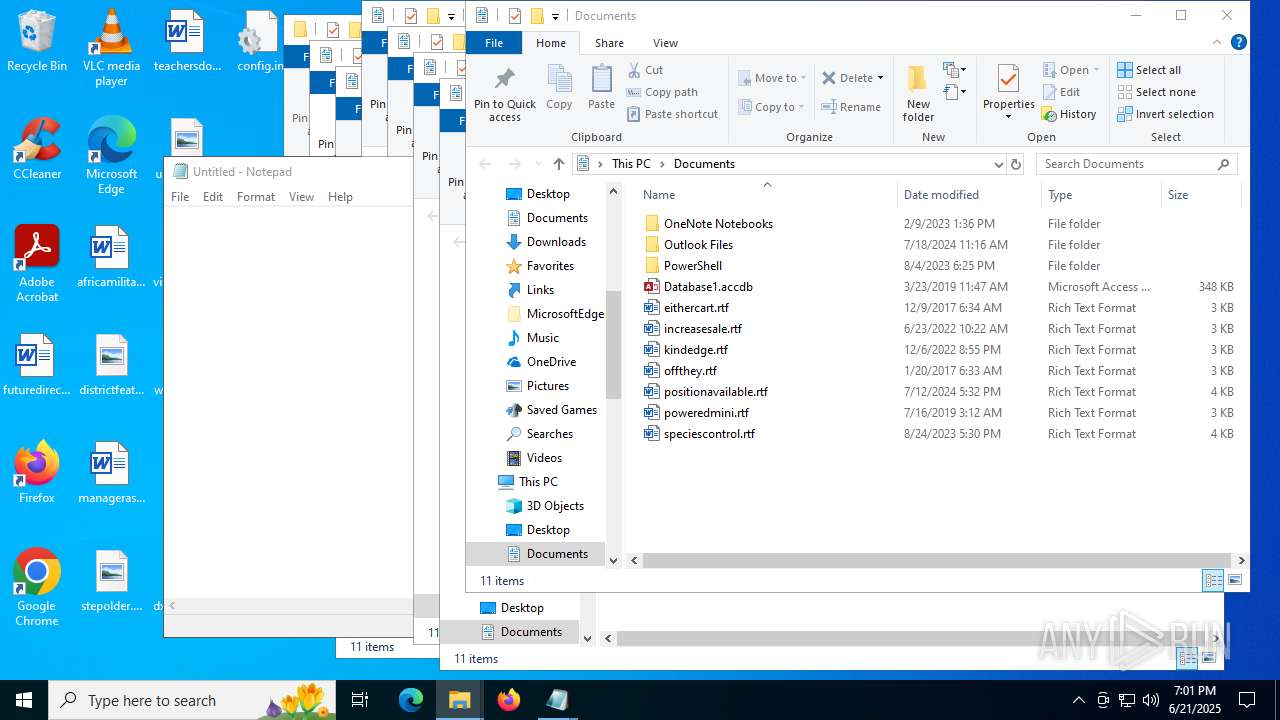1280x720 pixels.
Task: Expand address bar history dropdown
Action: coord(998,164)
